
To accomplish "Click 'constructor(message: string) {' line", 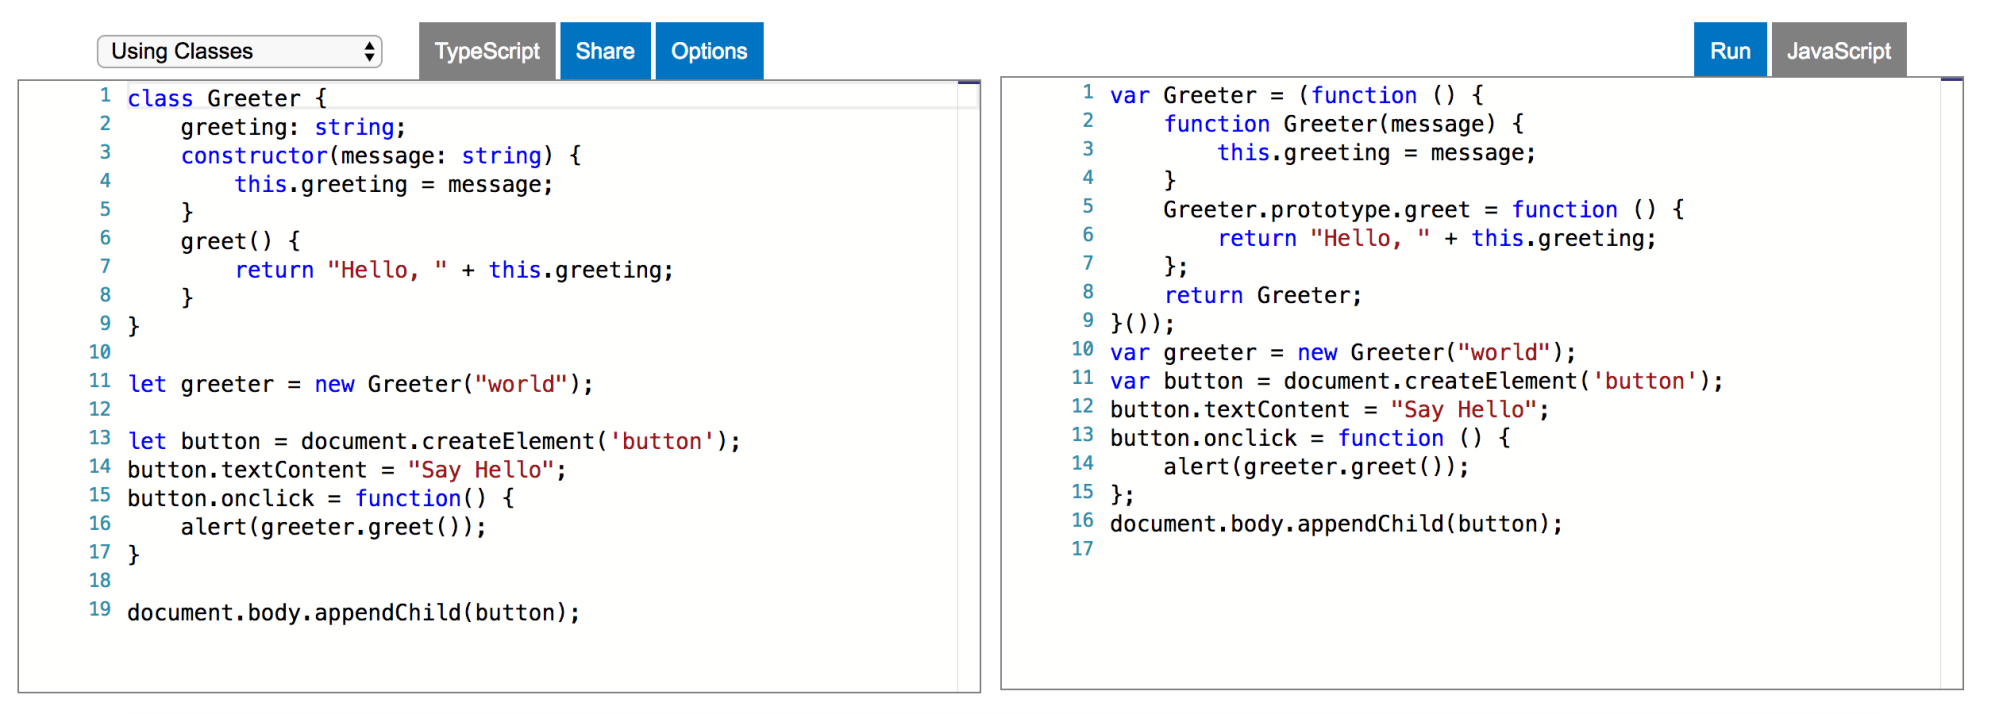I will pos(380,156).
